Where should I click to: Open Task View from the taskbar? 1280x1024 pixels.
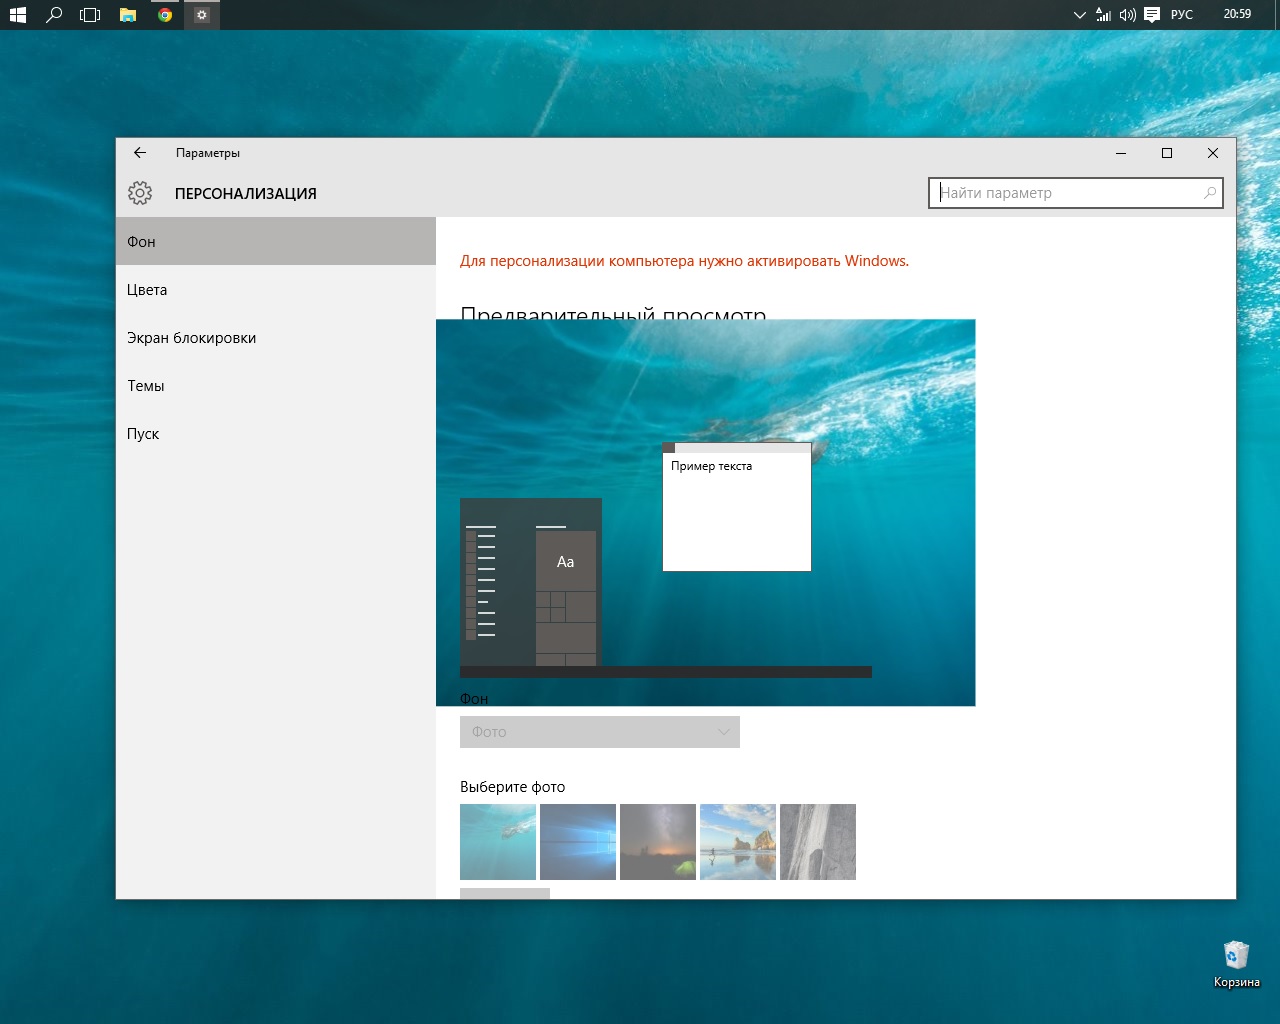point(90,15)
